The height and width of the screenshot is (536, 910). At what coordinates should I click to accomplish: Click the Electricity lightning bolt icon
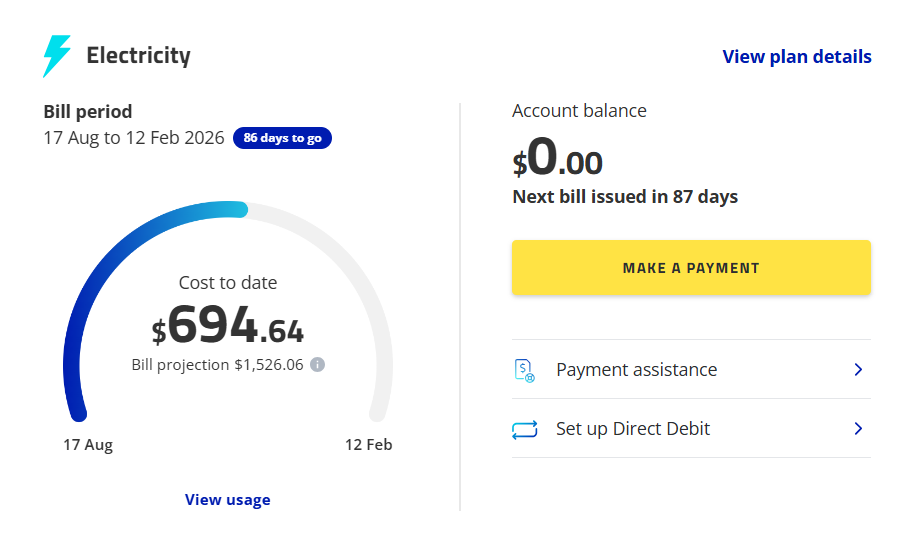pyautogui.click(x=56, y=56)
